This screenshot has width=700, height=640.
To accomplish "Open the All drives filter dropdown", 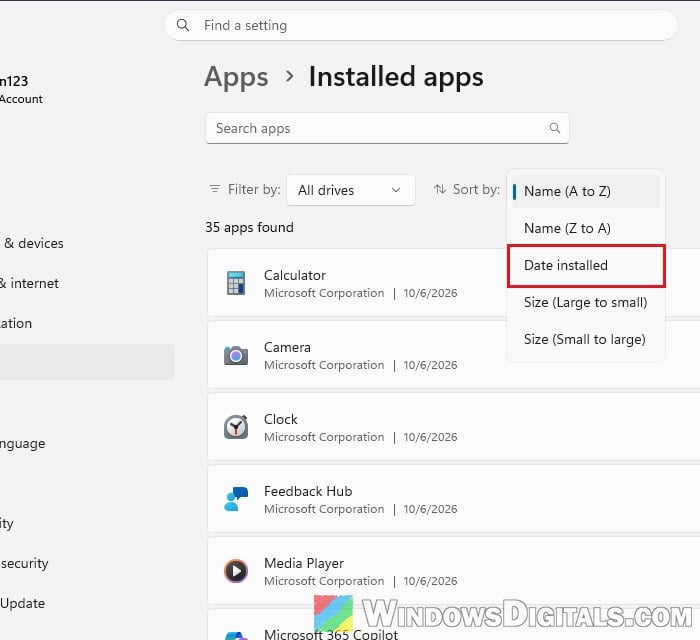I will [x=350, y=190].
